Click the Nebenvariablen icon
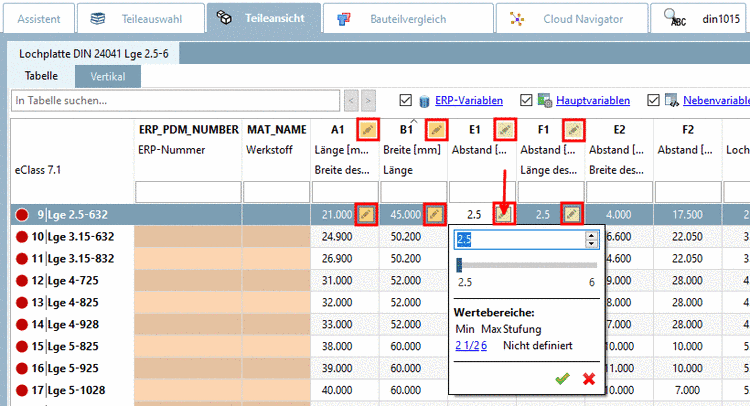 click(x=672, y=100)
